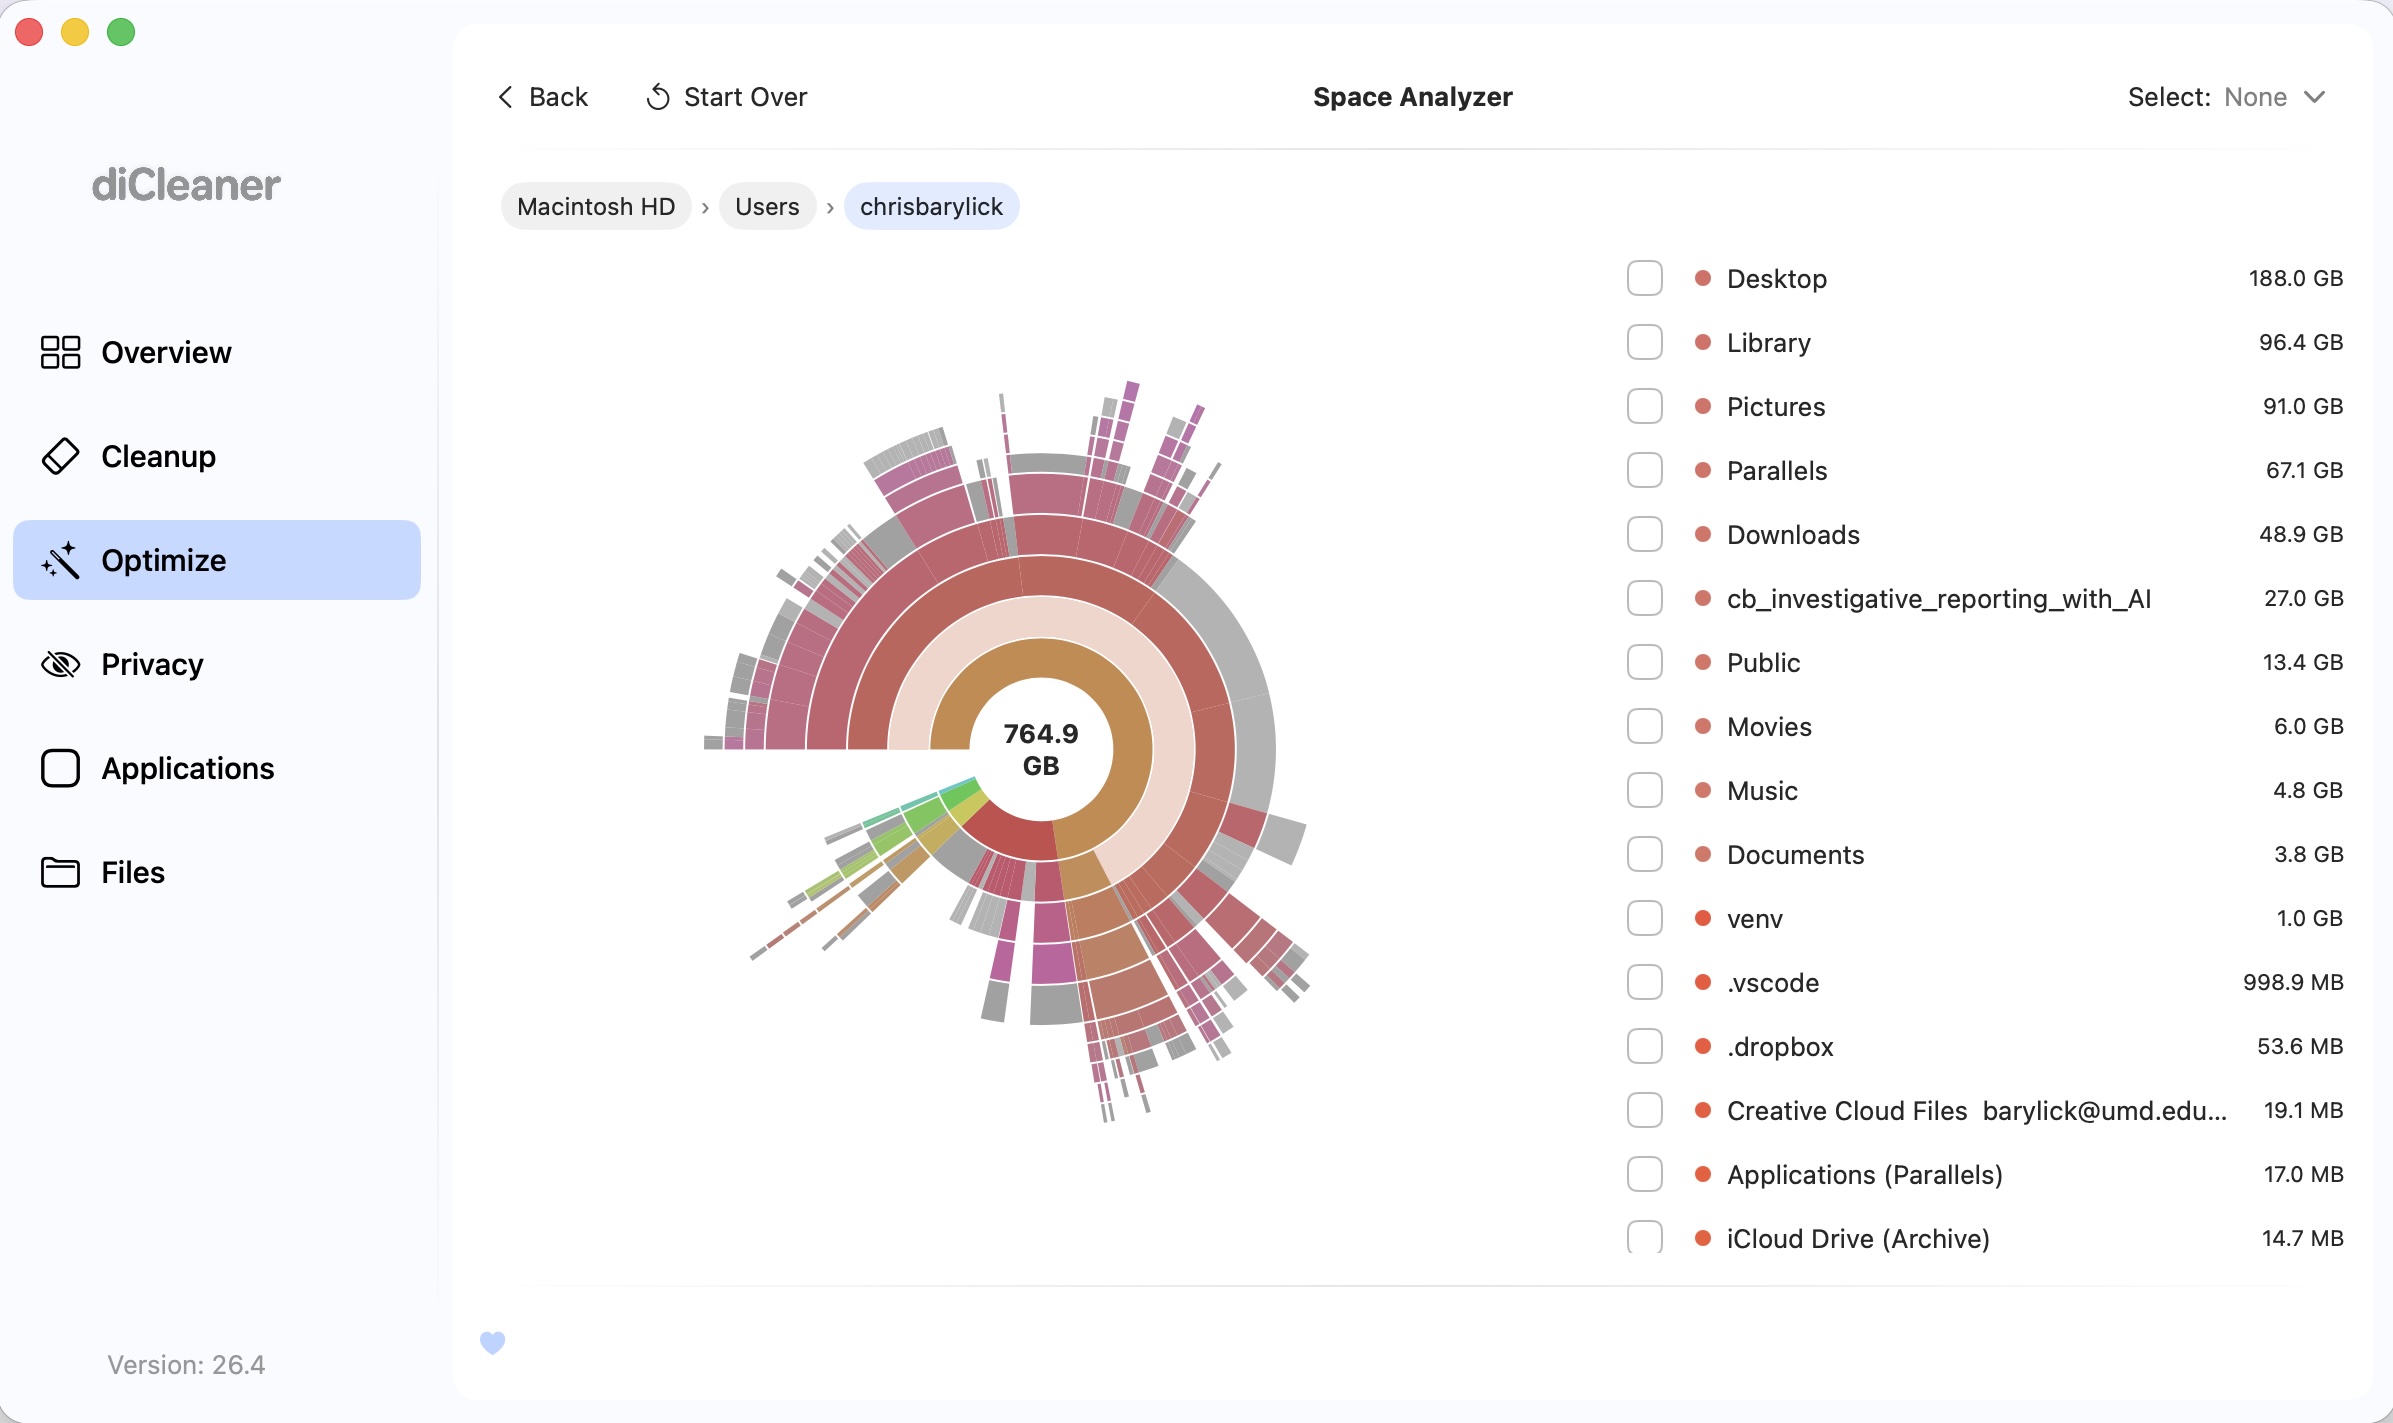Open the Library folder row
This screenshot has height=1423, width=2393.
(x=1985, y=342)
